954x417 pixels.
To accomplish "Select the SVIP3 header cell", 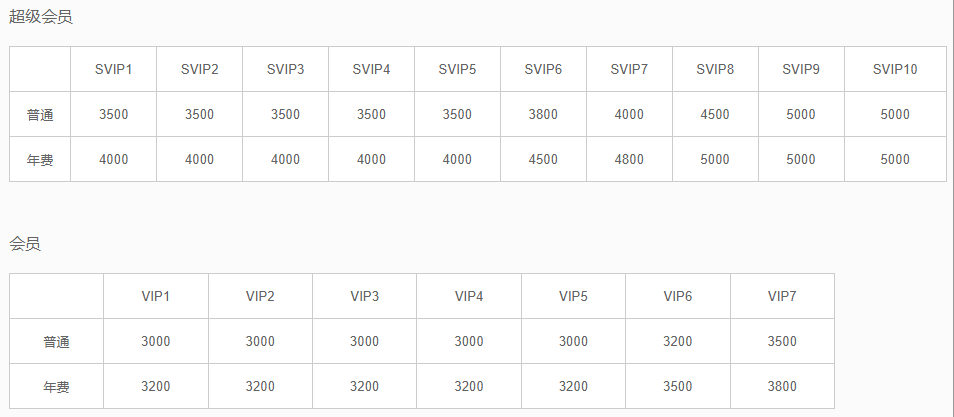I will [285, 69].
